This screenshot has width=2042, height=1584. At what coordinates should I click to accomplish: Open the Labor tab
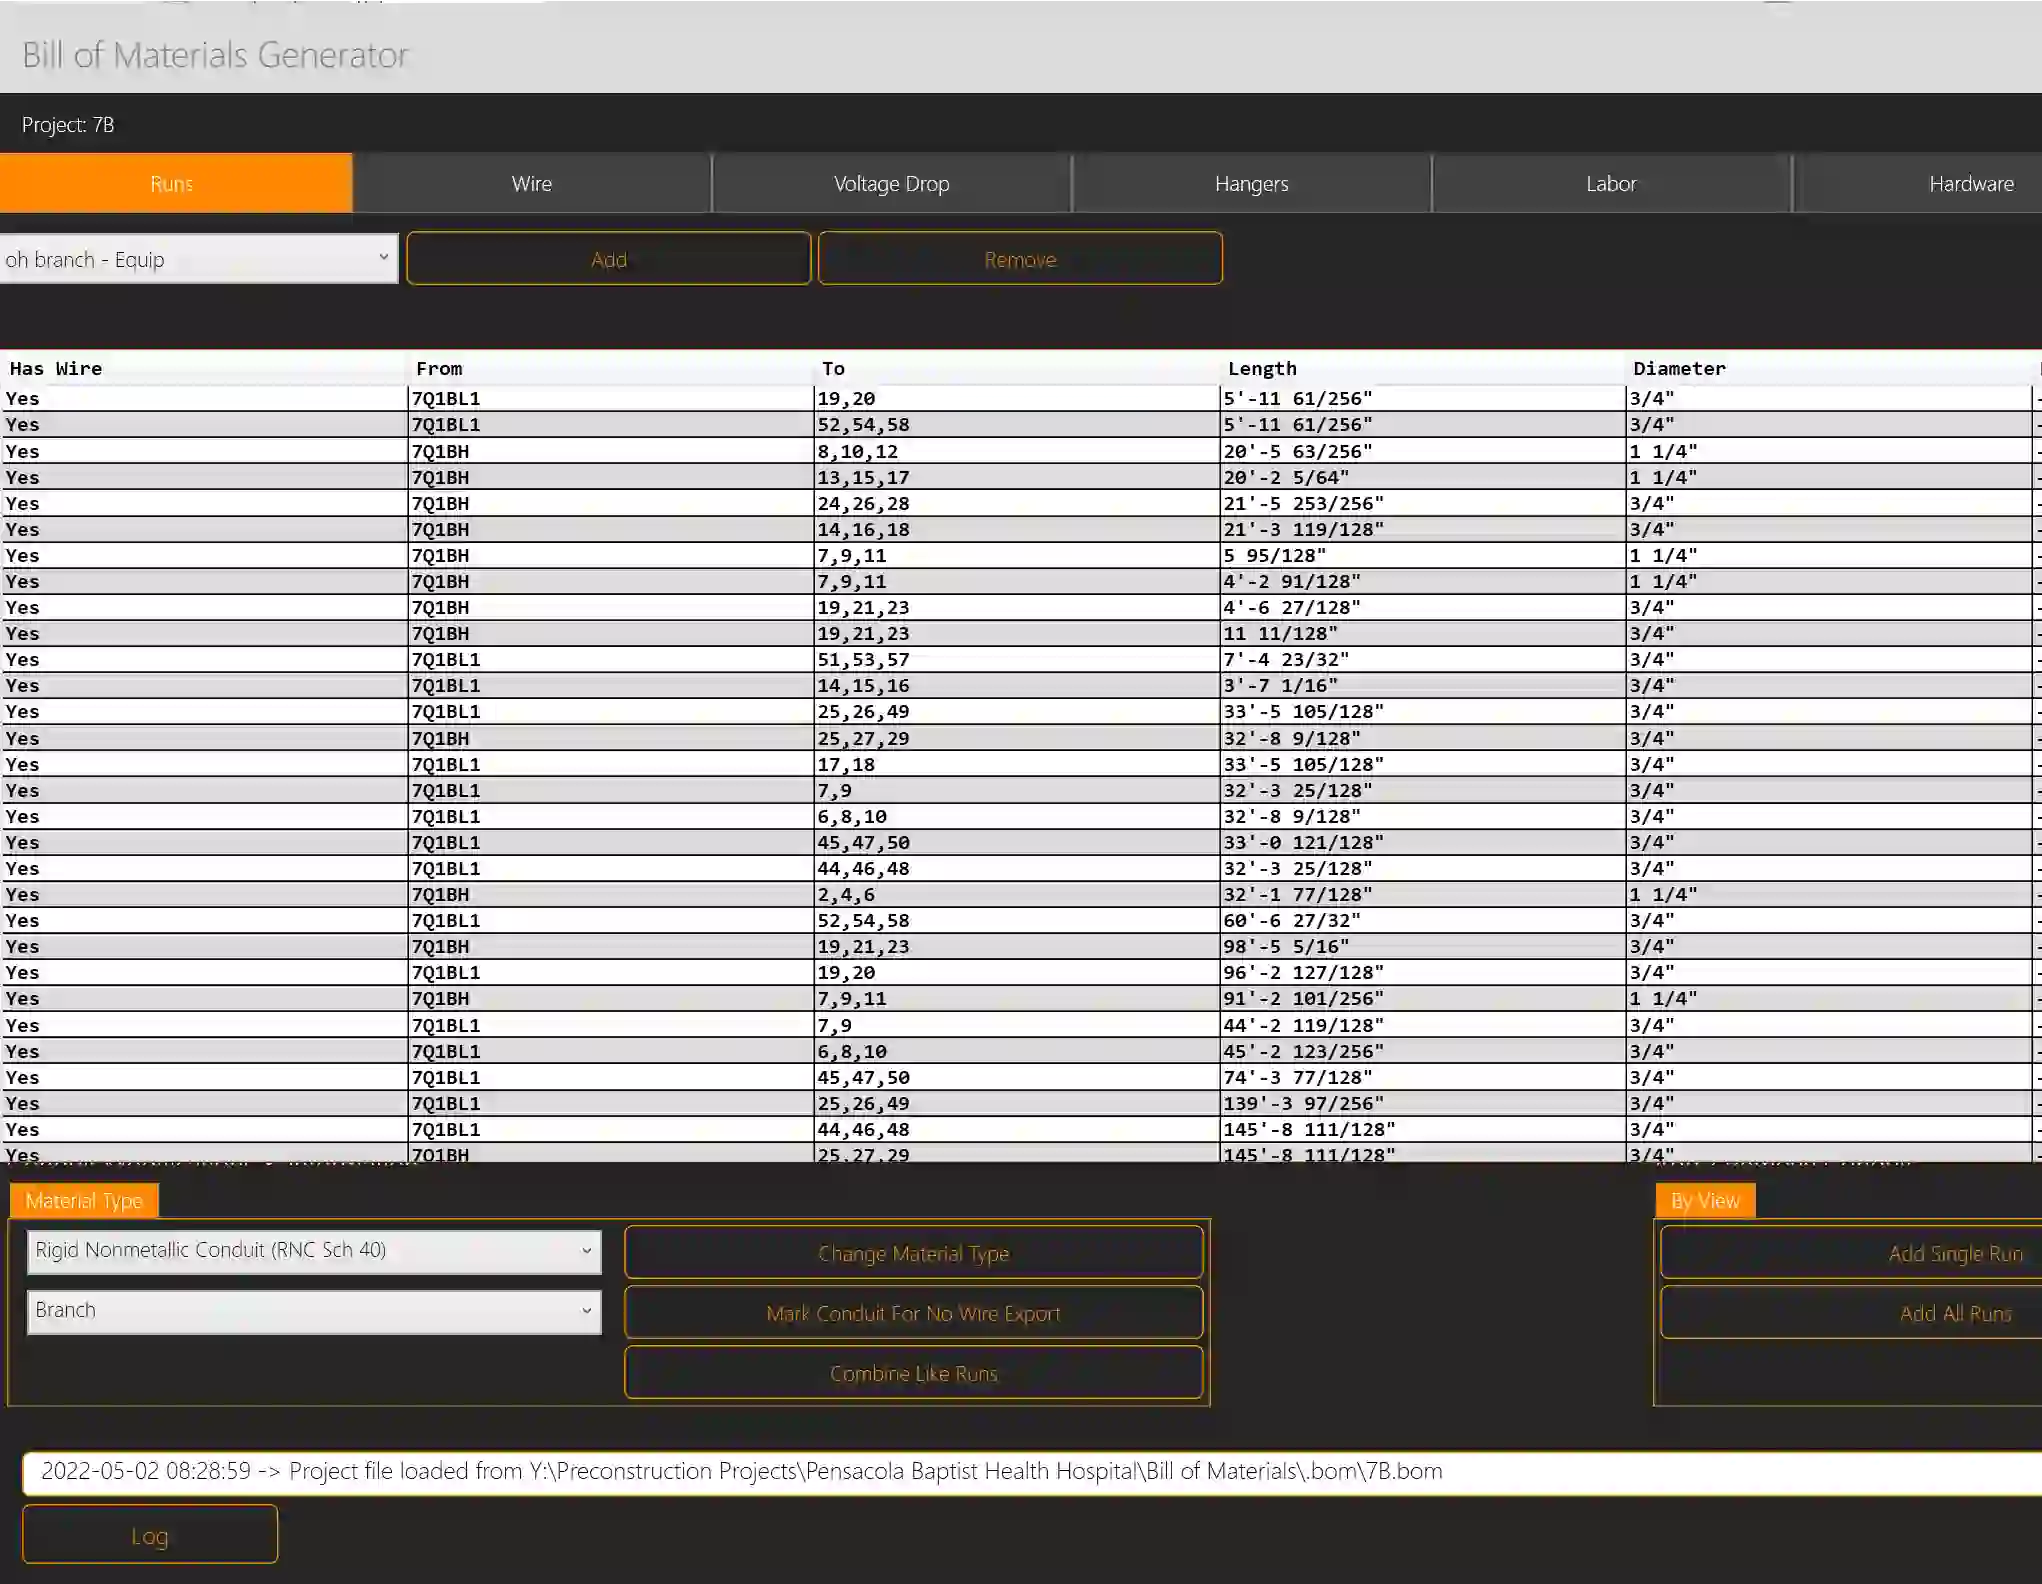[1611, 183]
